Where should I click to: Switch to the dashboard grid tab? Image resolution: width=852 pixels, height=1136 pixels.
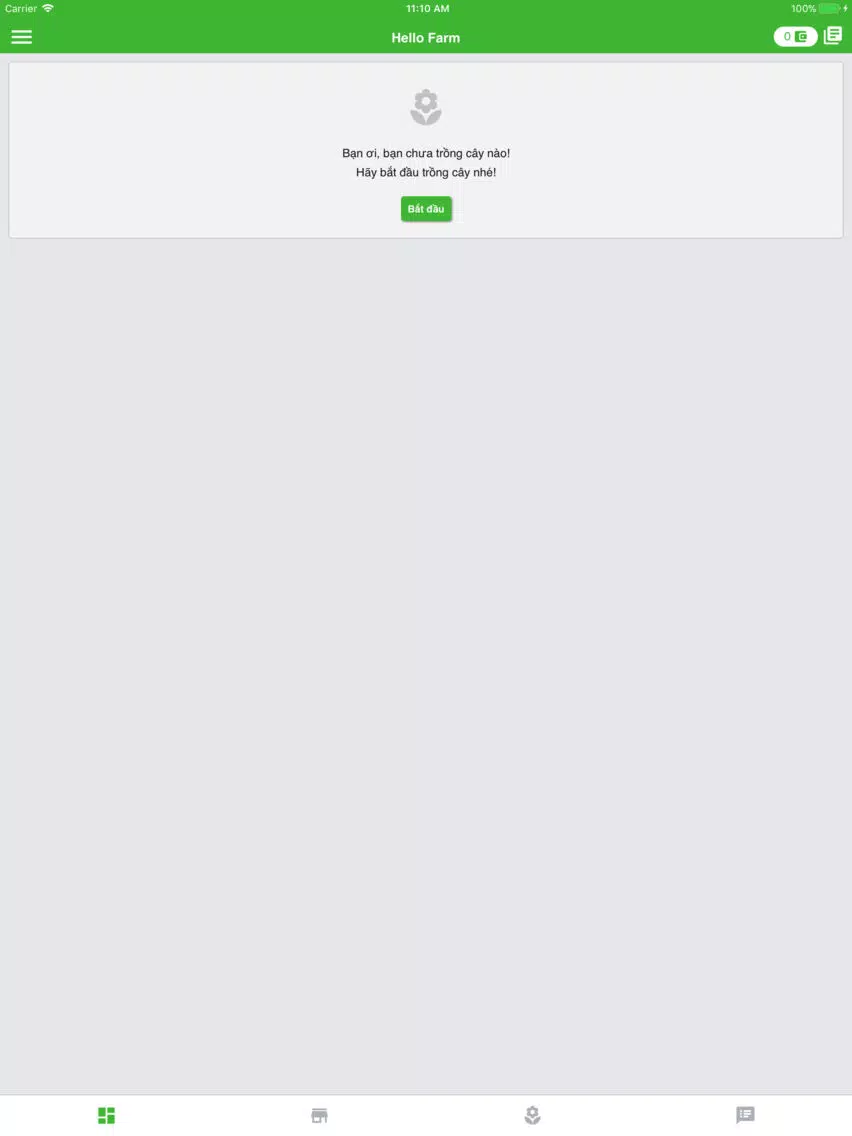[106, 1115]
